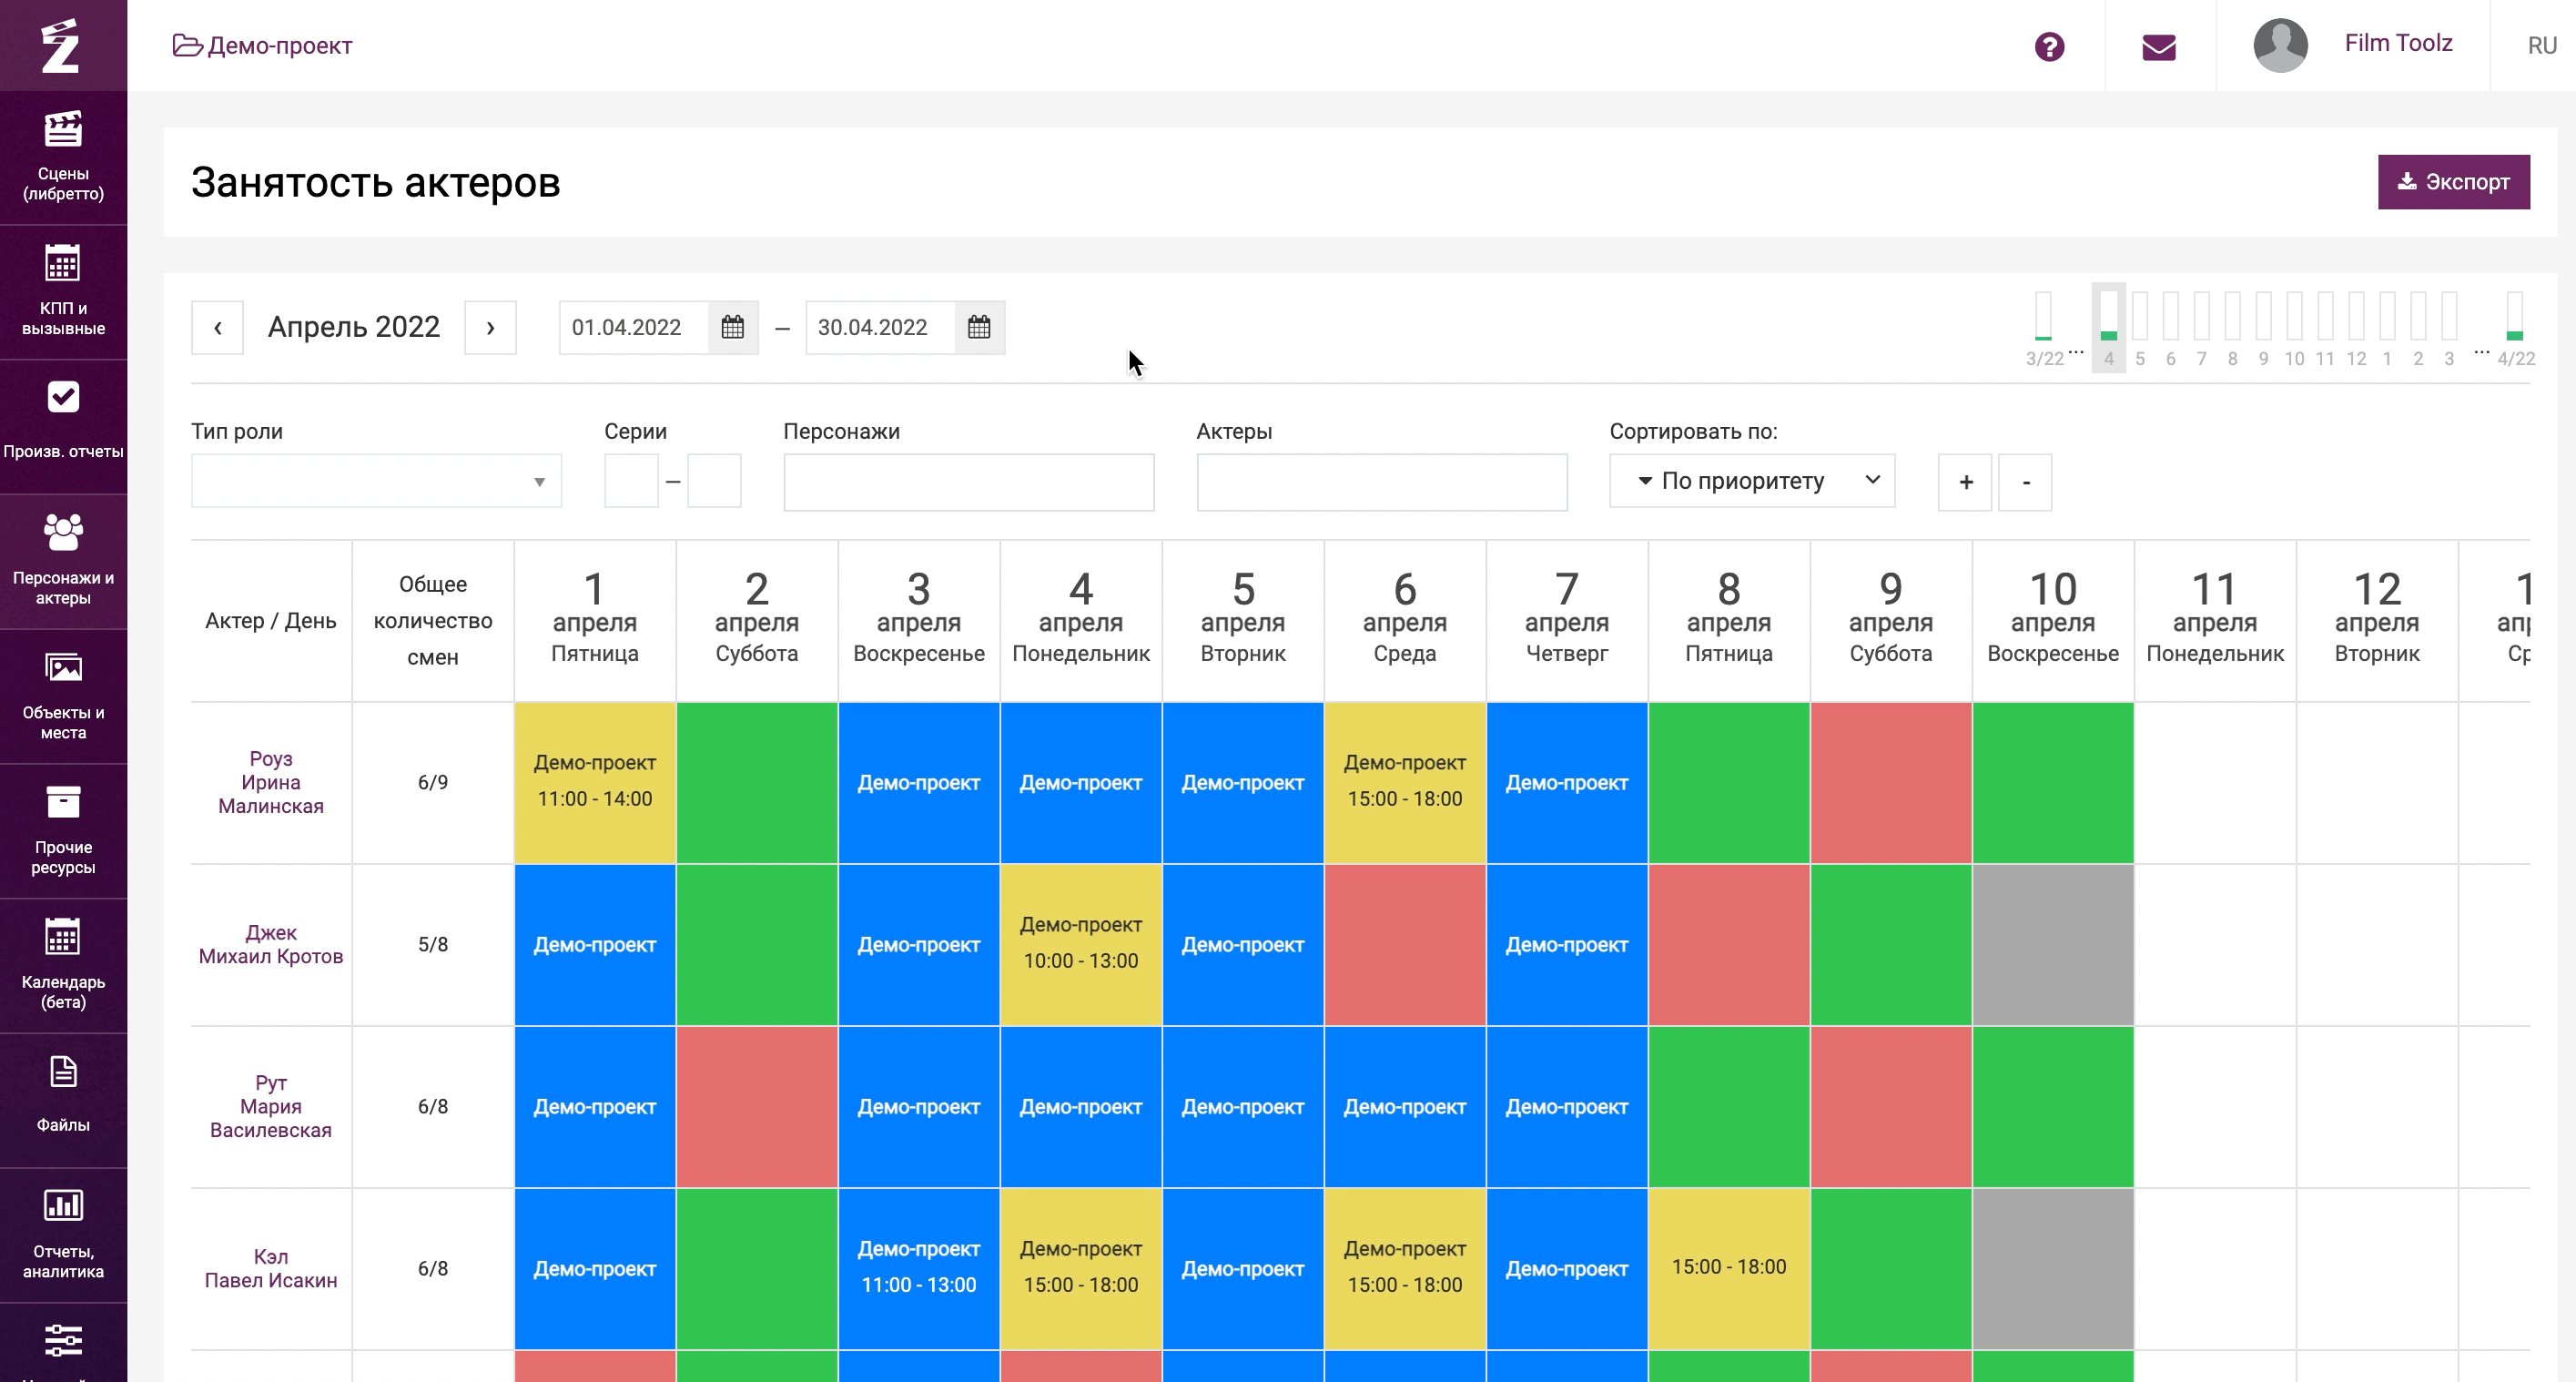Open Объекты и места section

pyautogui.click(x=63, y=696)
